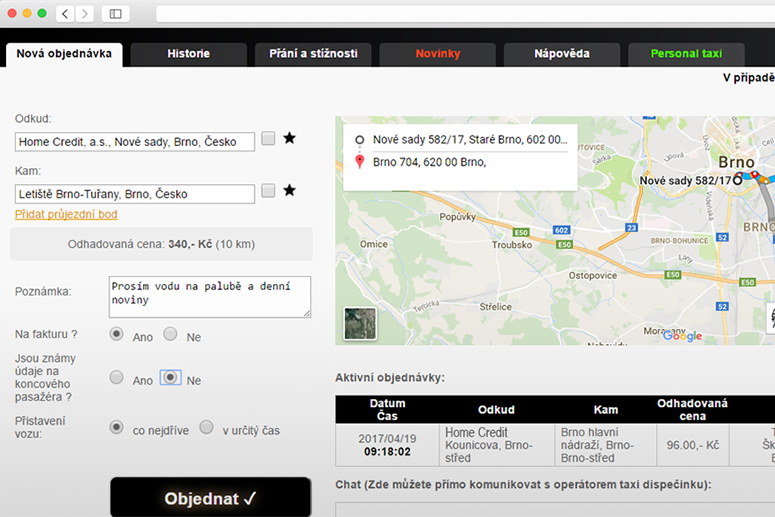775x517 pixels.
Task: Open the Personal taxi tab
Action: pos(685,53)
